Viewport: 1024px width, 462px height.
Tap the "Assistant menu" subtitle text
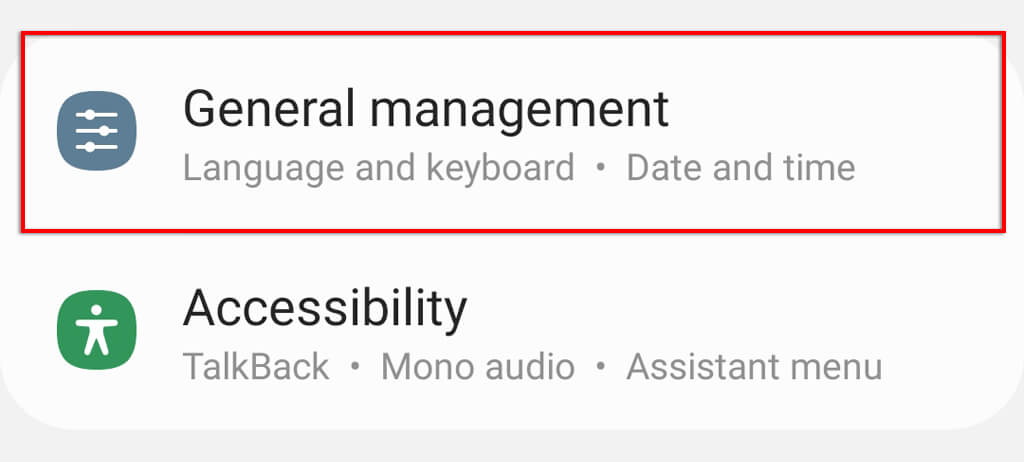(754, 367)
